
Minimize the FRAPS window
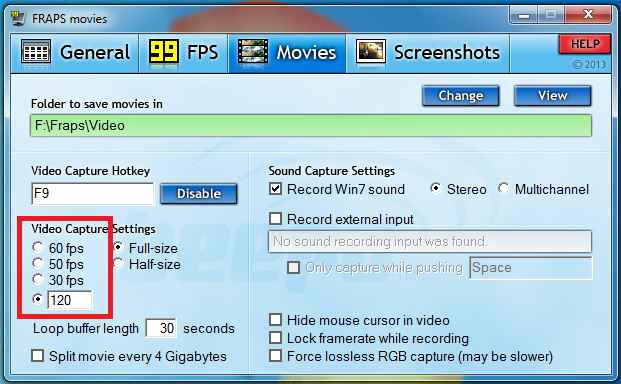tap(524, 15)
